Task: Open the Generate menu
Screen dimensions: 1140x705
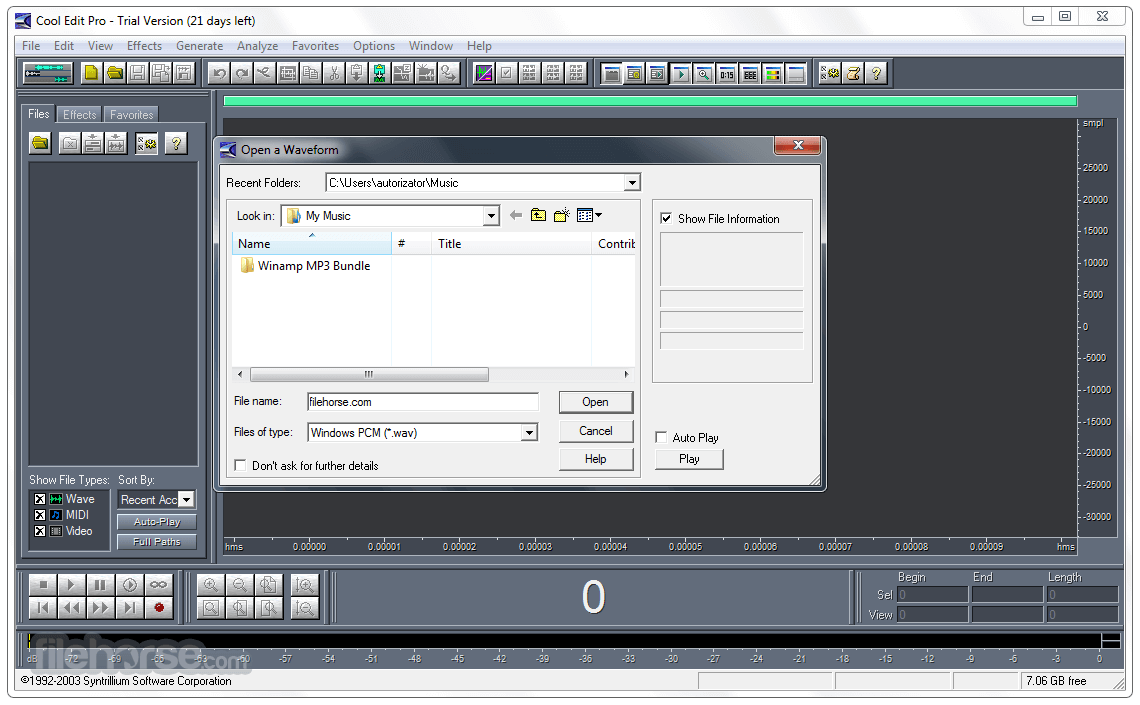Action: click(199, 46)
